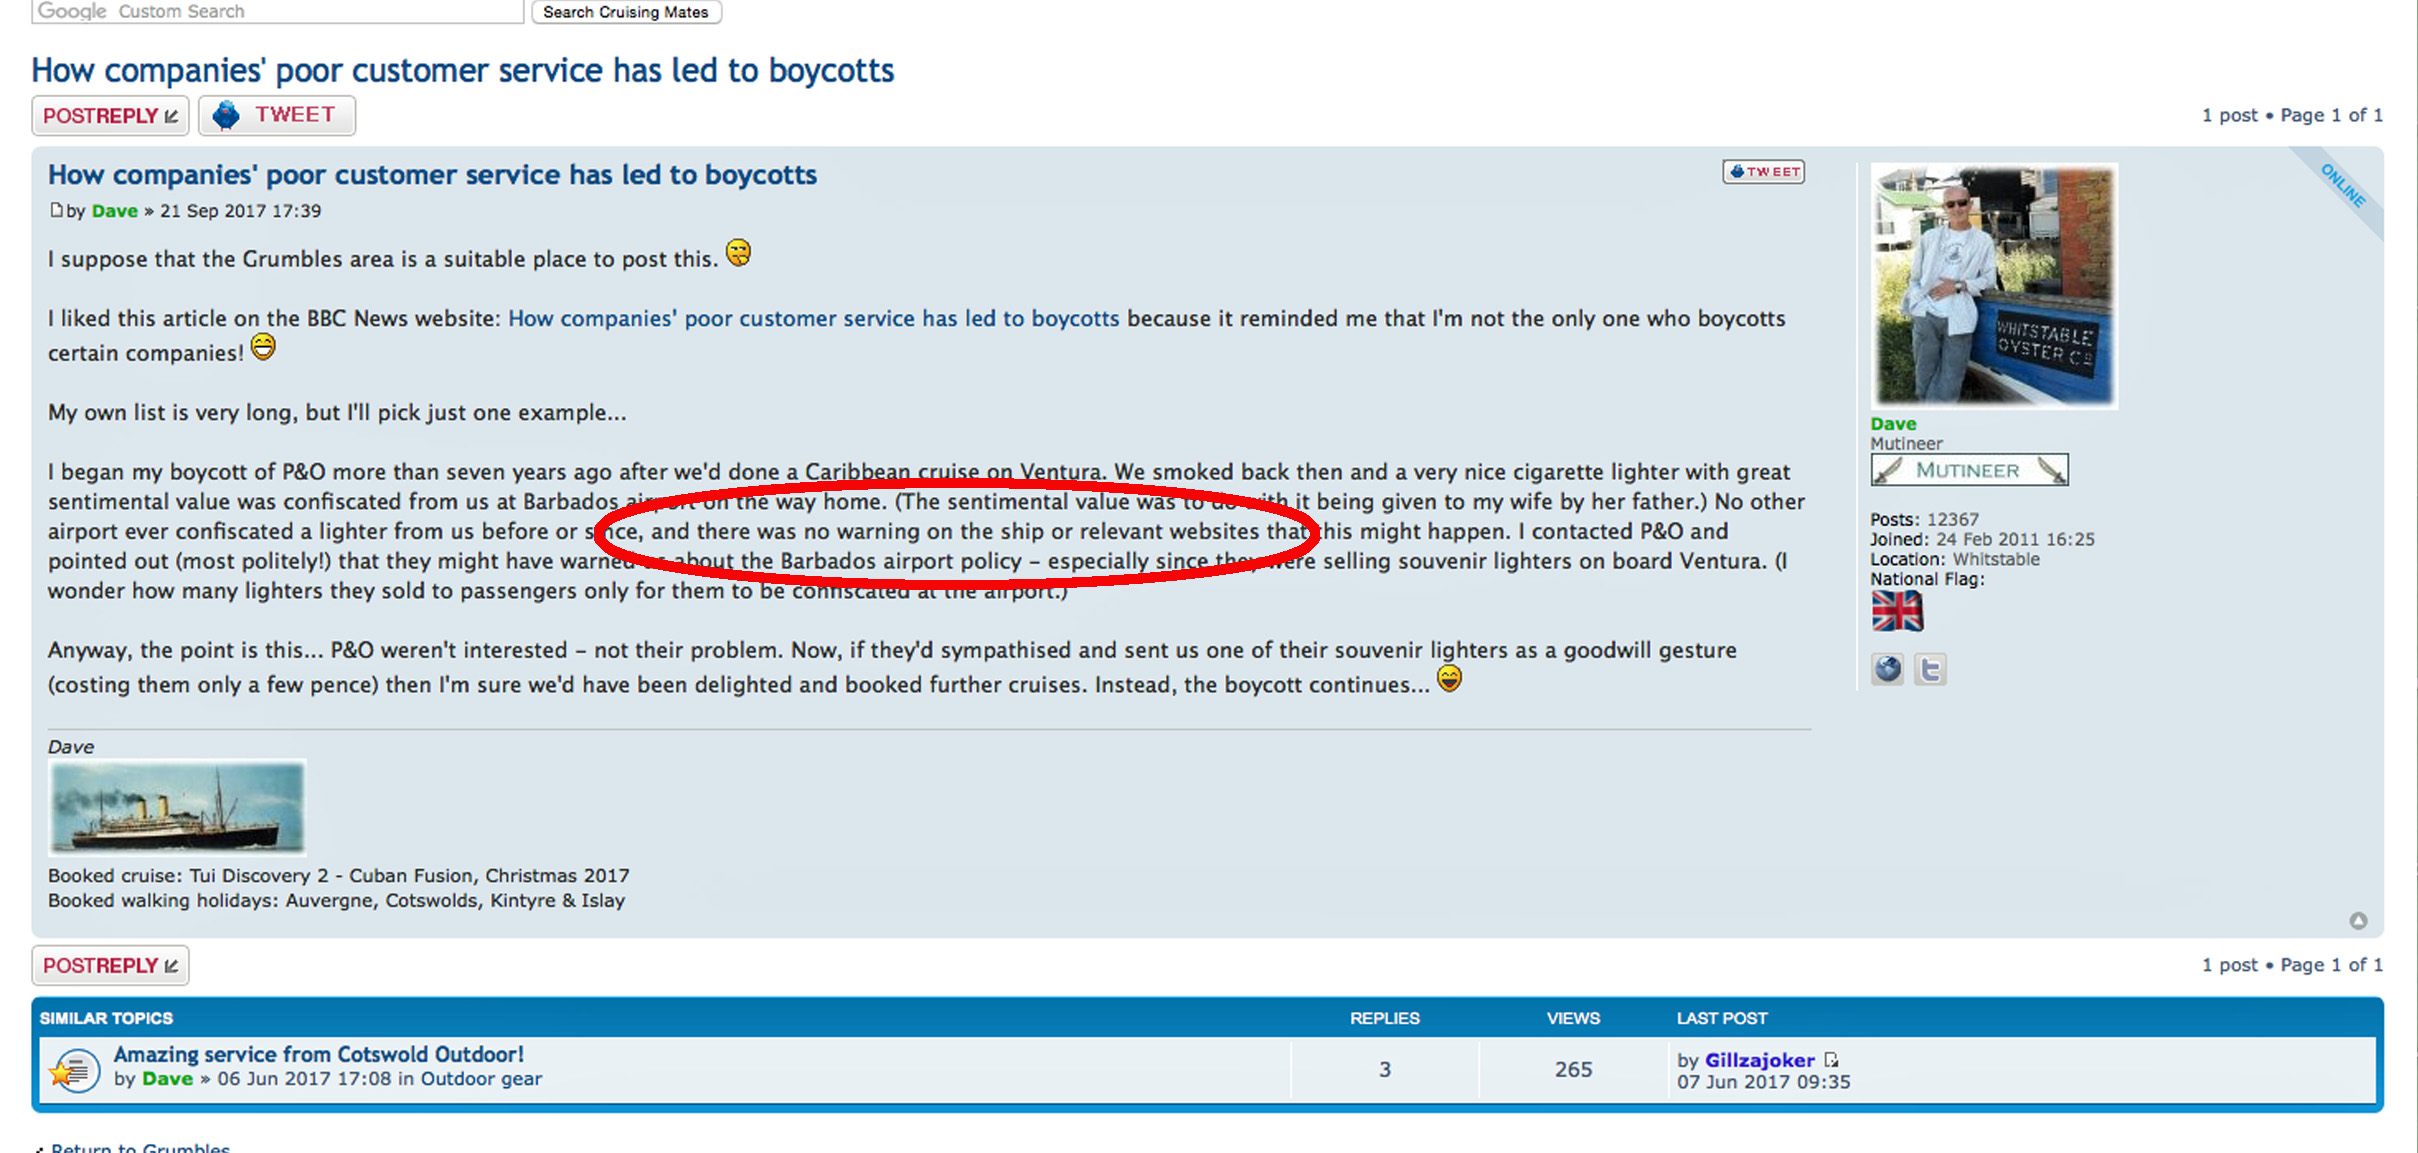Focus the Google Custom Search field
Viewport: 2418px width, 1153px height.
(278, 11)
